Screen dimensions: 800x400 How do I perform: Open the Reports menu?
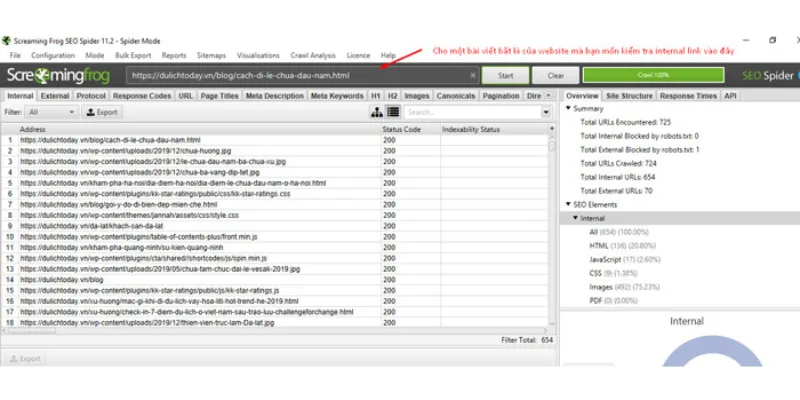[x=174, y=55]
